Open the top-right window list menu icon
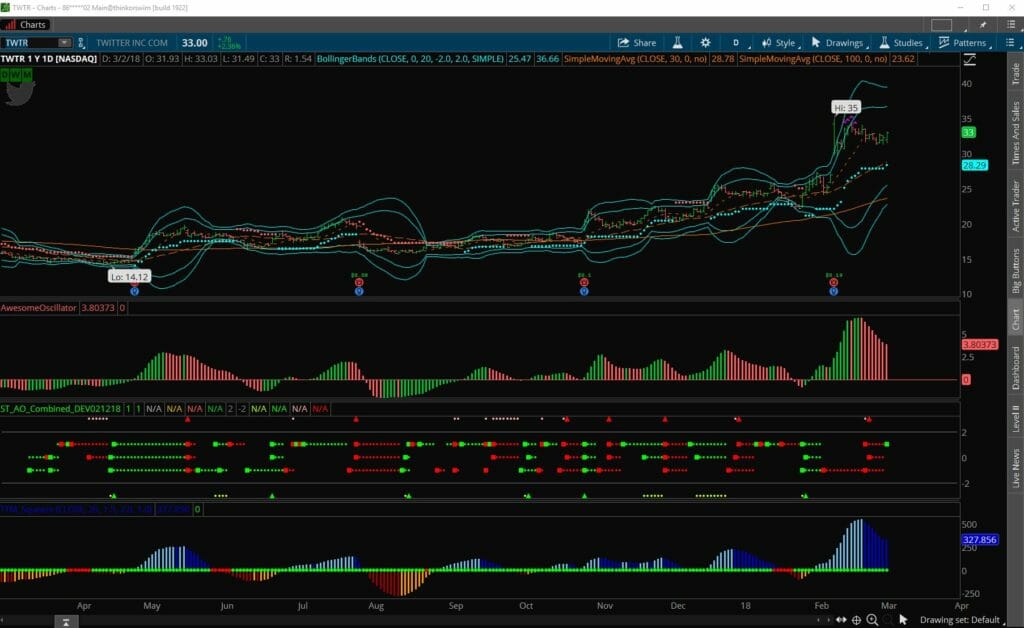1024x628 pixels. click(x=1011, y=25)
